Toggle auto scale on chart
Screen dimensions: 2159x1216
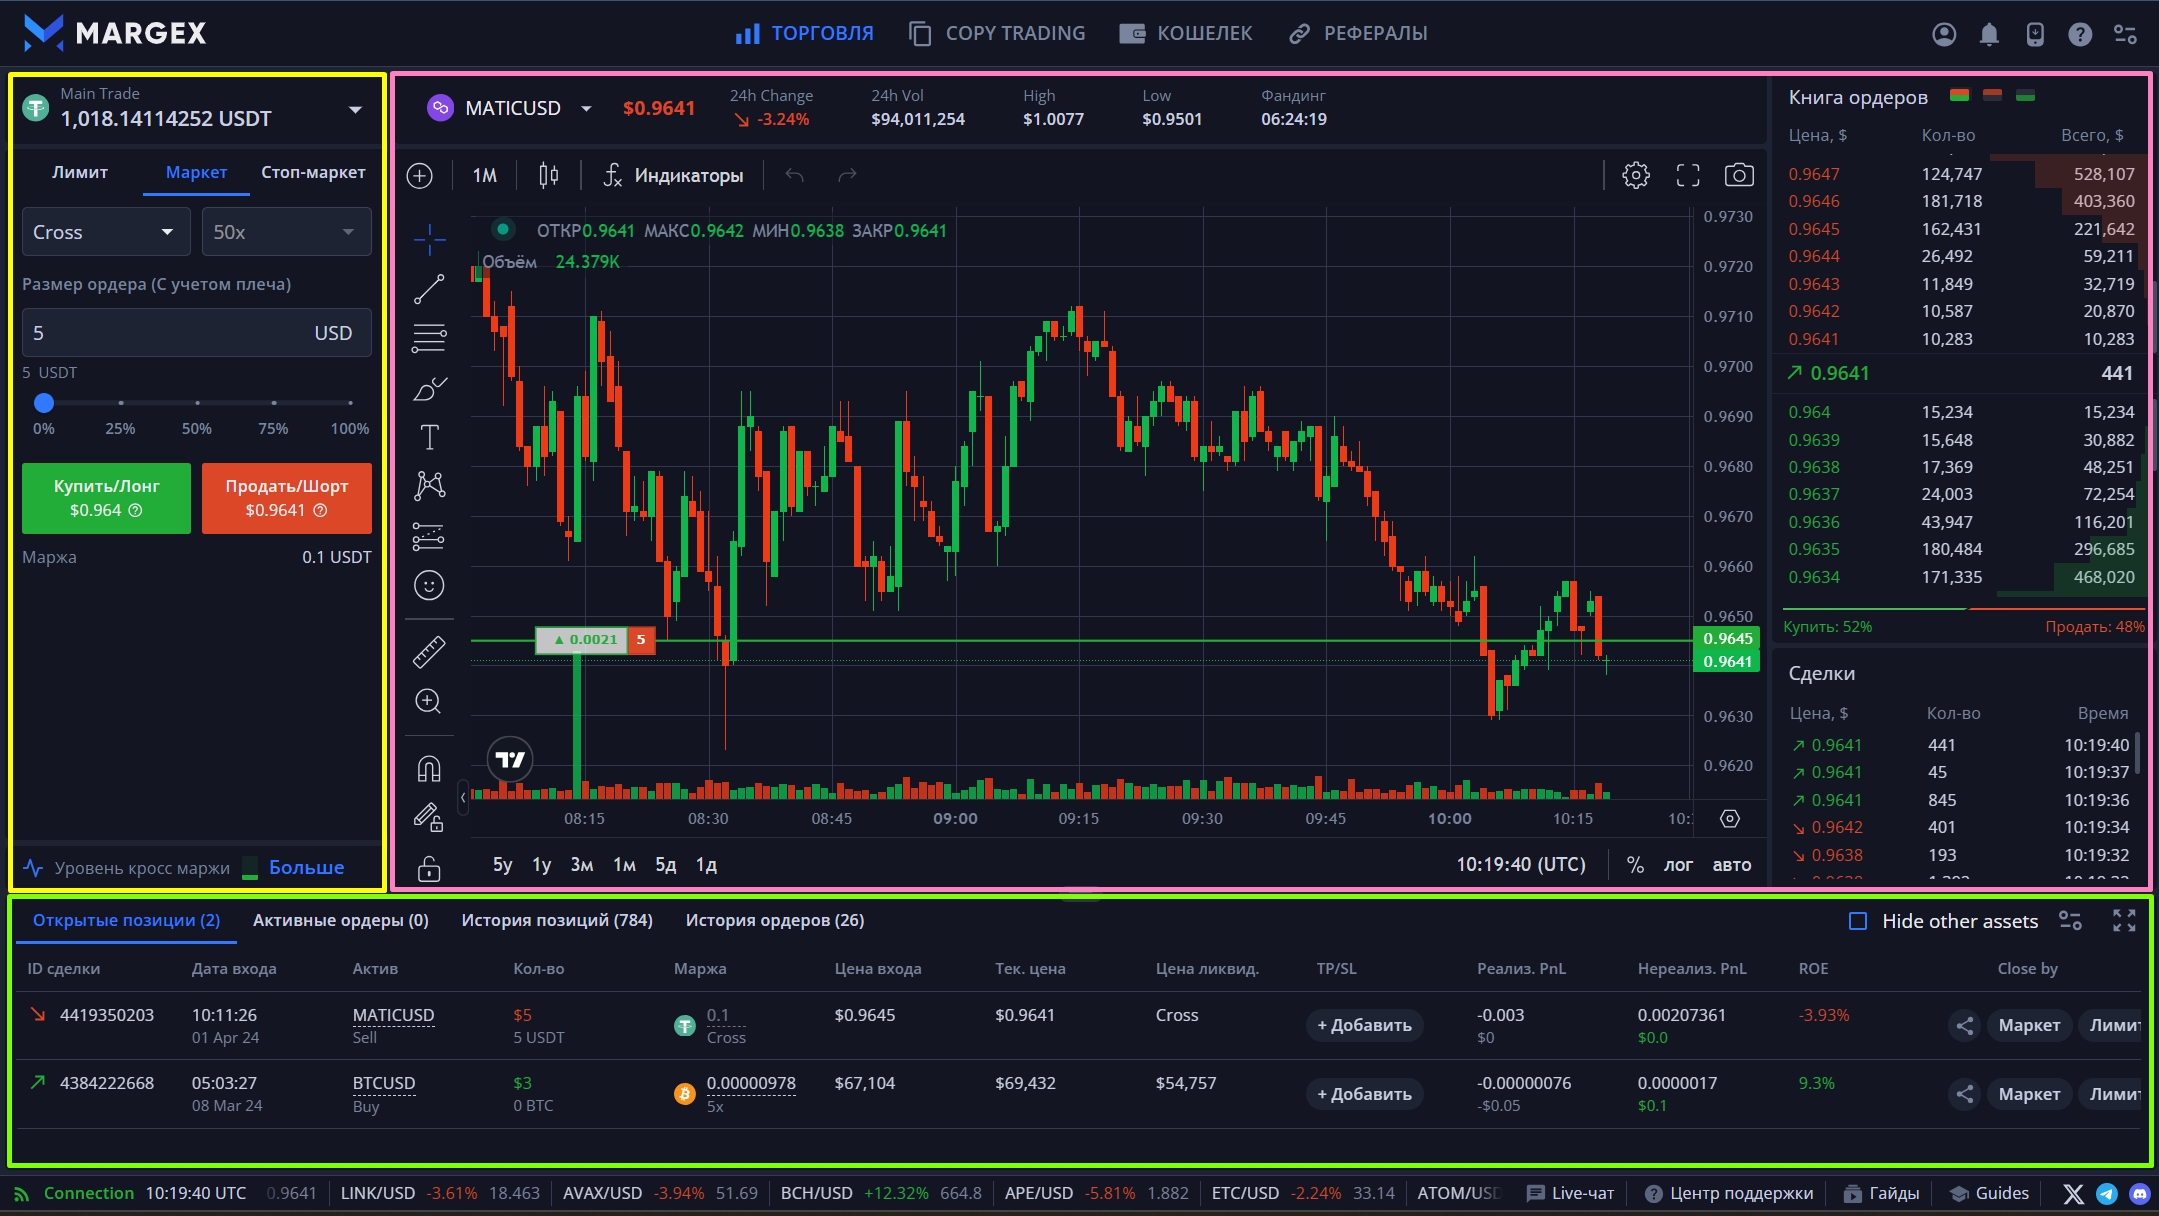click(1731, 865)
